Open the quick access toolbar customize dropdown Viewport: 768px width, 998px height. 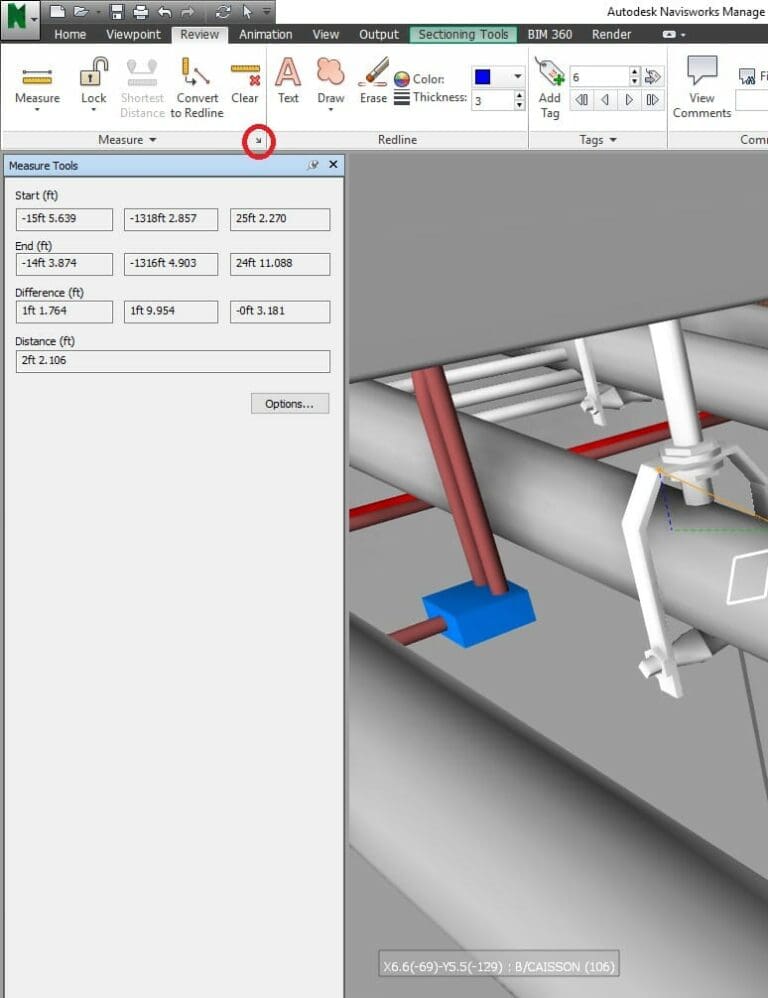click(x=267, y=11)
